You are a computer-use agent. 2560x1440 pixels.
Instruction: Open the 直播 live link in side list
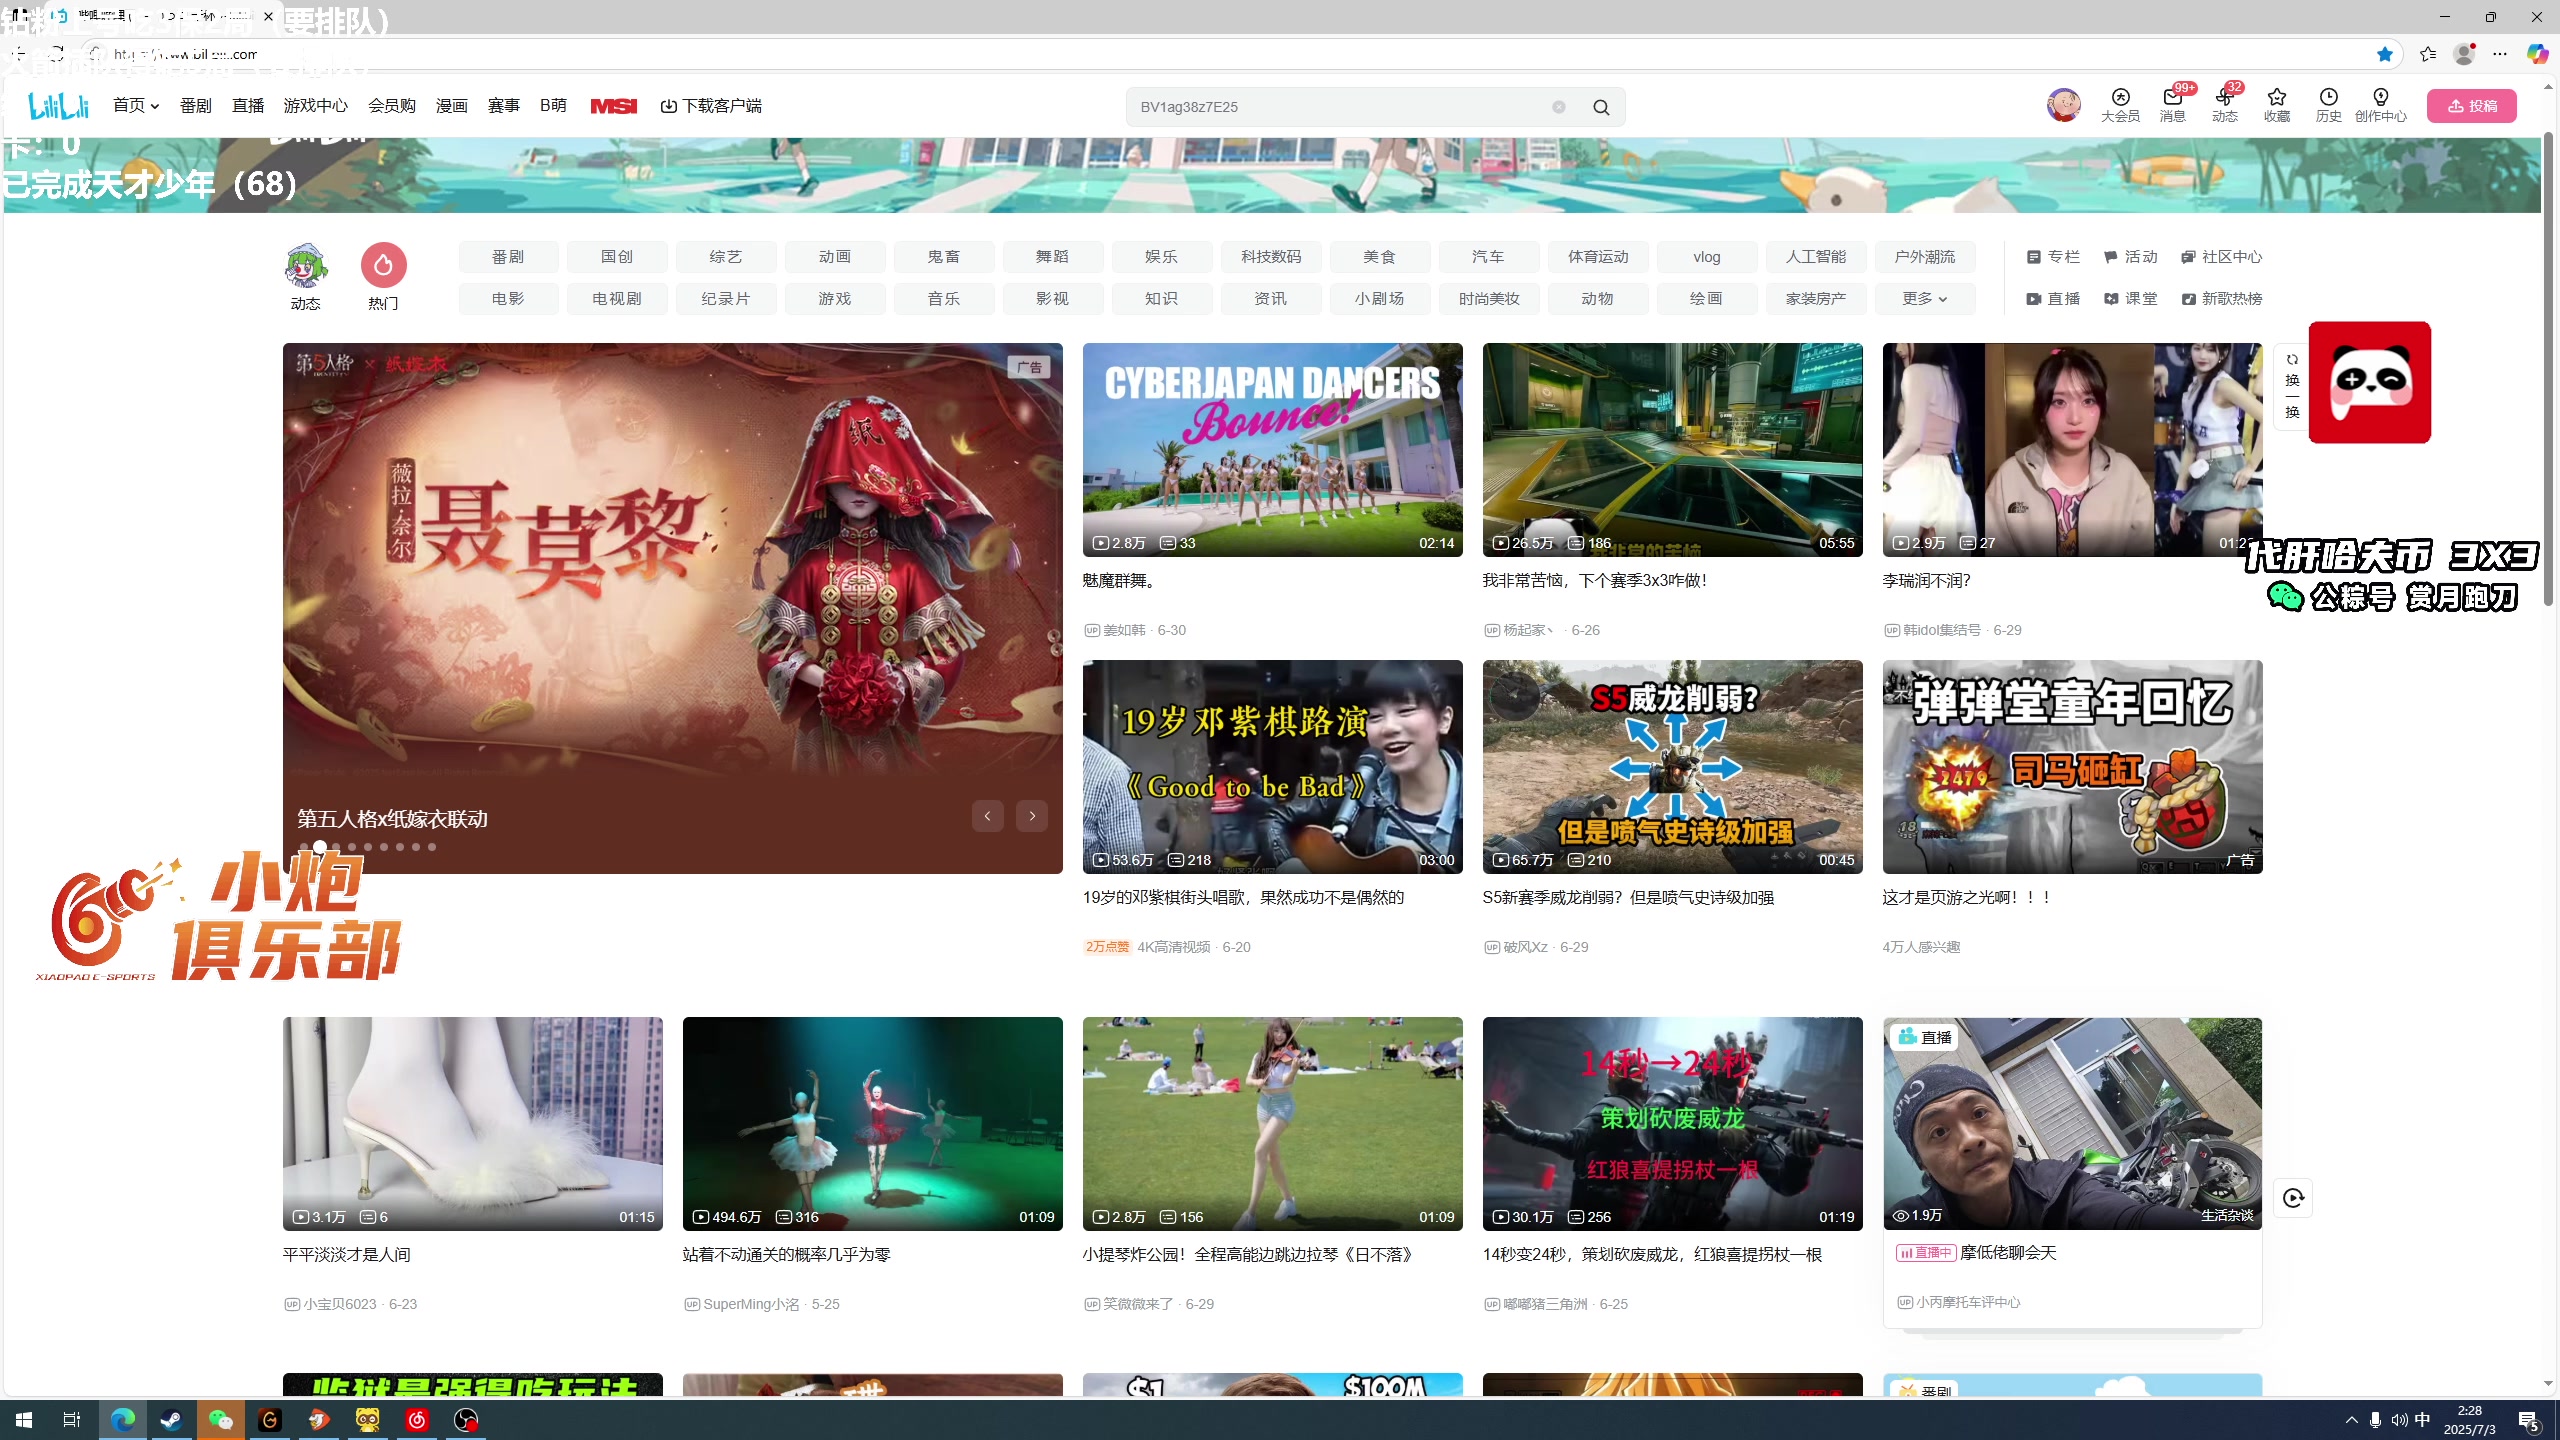[2052, 299]
